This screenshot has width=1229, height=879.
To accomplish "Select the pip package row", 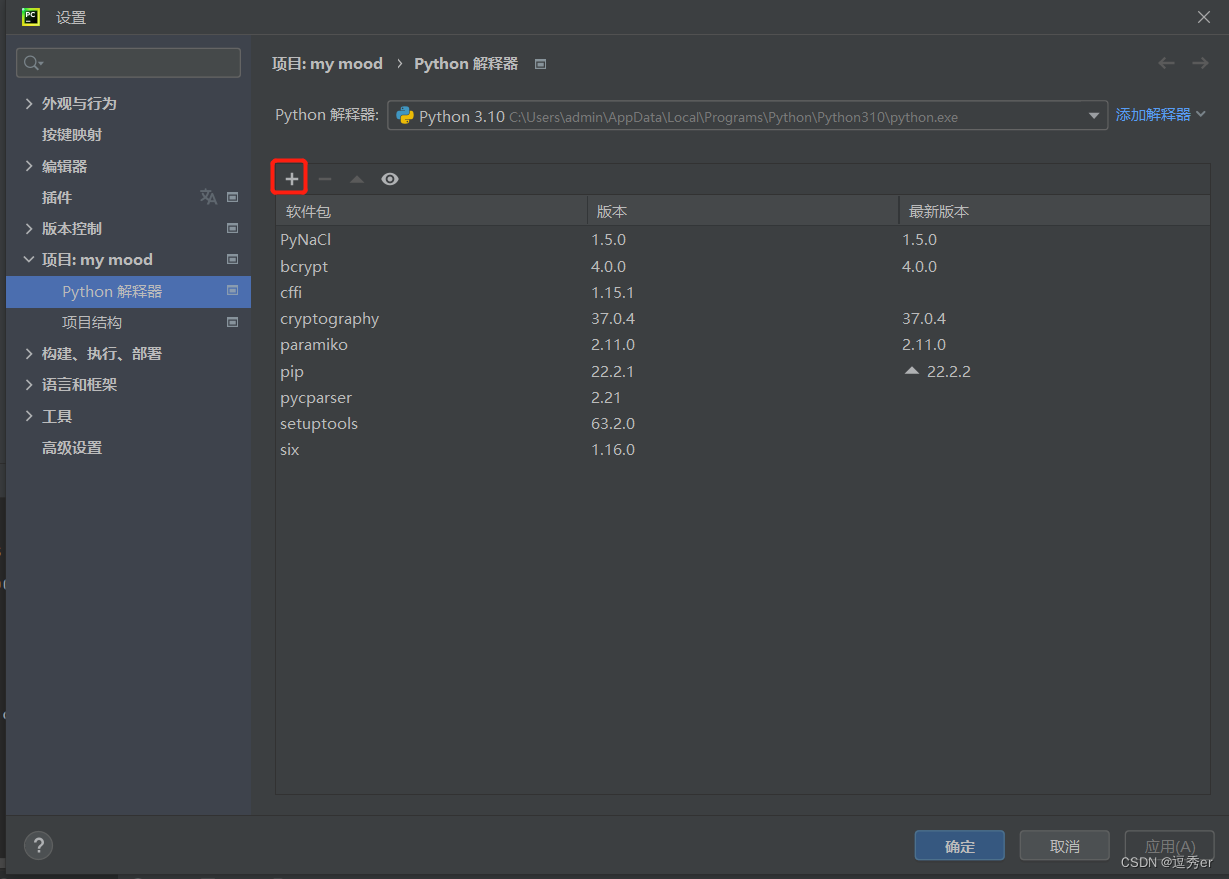I will tap(743, 371).
